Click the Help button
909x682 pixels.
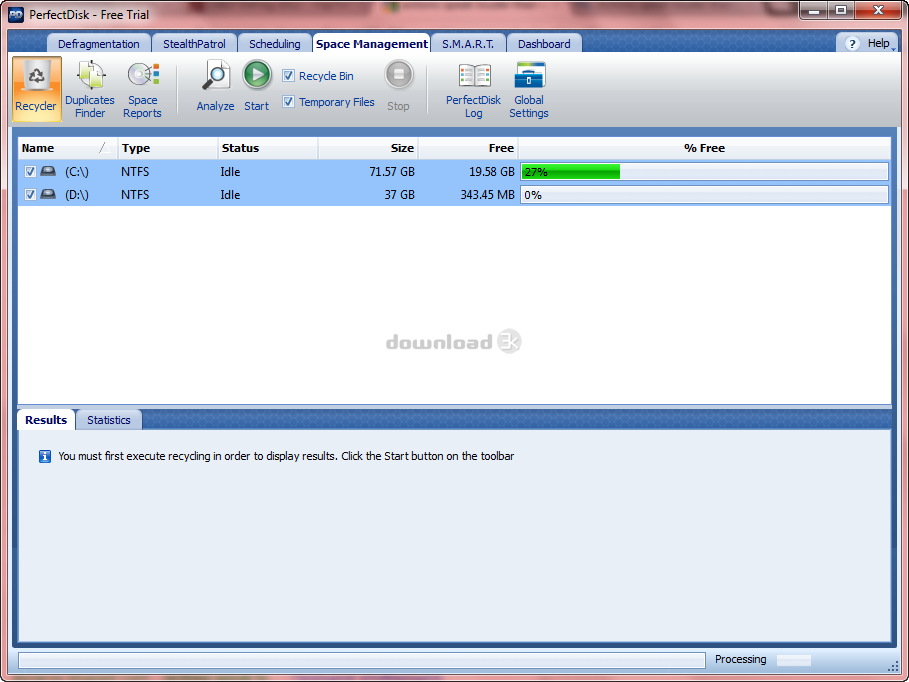tap(866, 43)
